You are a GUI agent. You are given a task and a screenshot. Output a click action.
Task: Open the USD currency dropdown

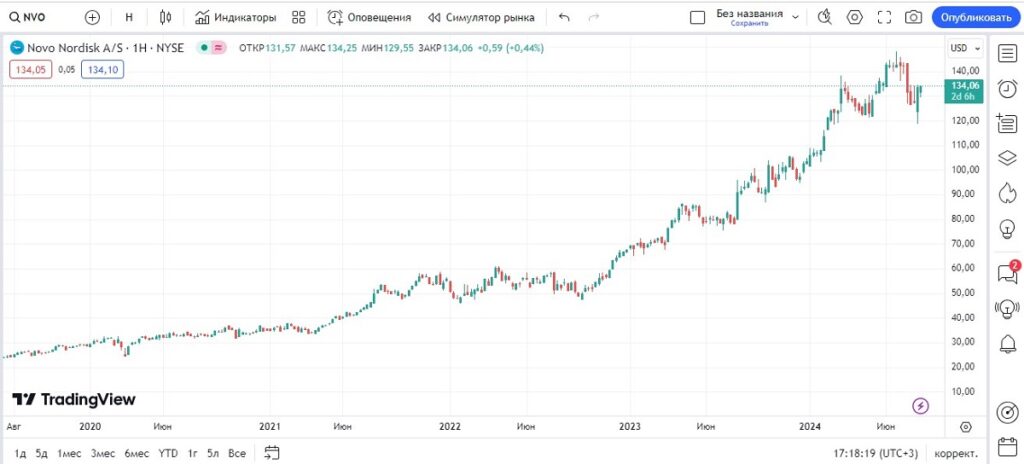click(x=965, y=48)
